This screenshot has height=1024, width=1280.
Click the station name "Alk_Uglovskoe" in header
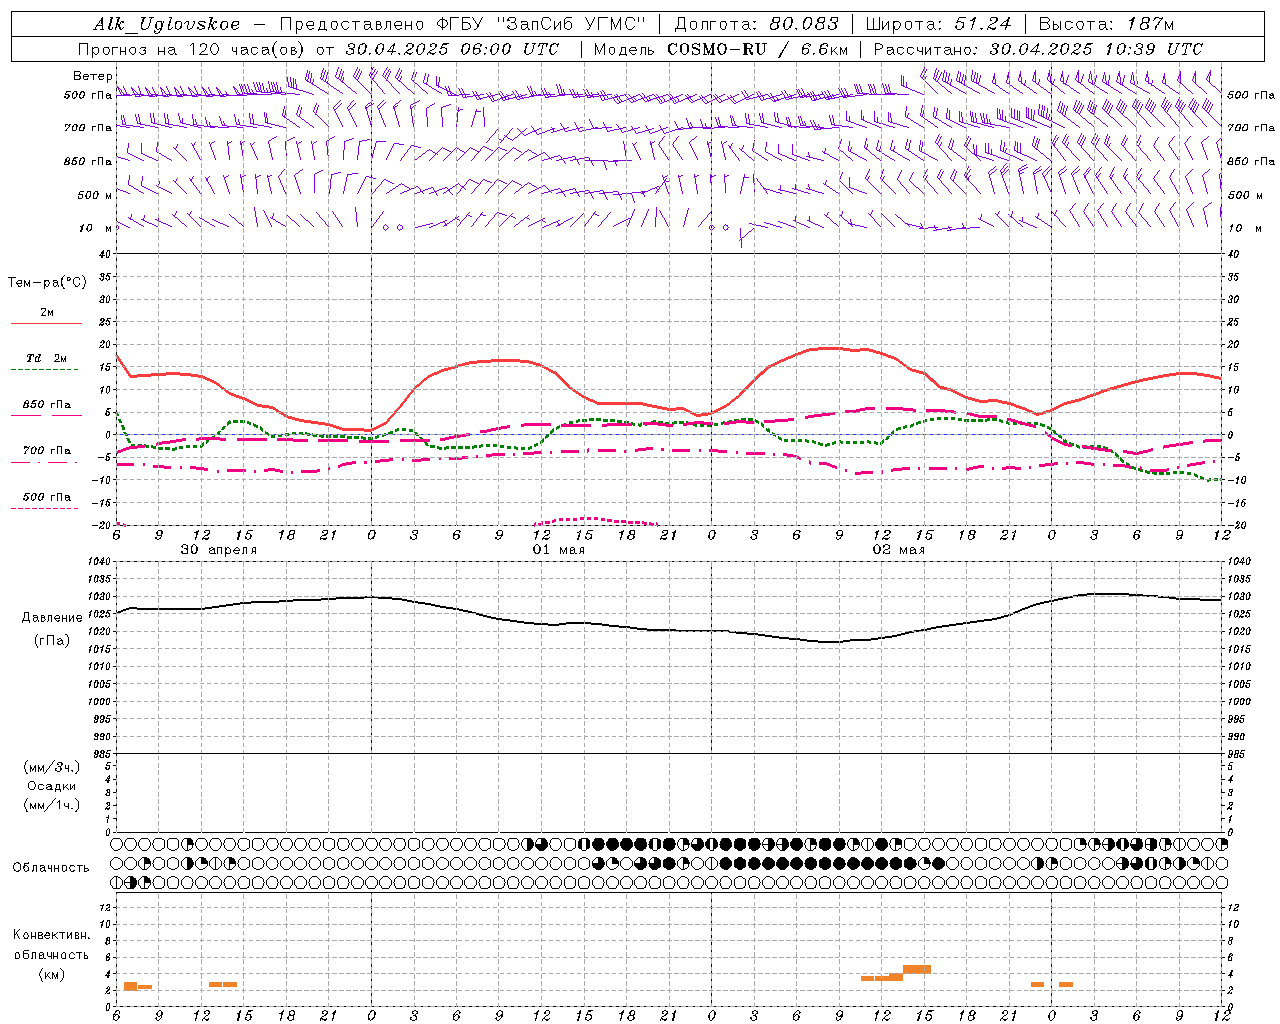pos(167,24)
